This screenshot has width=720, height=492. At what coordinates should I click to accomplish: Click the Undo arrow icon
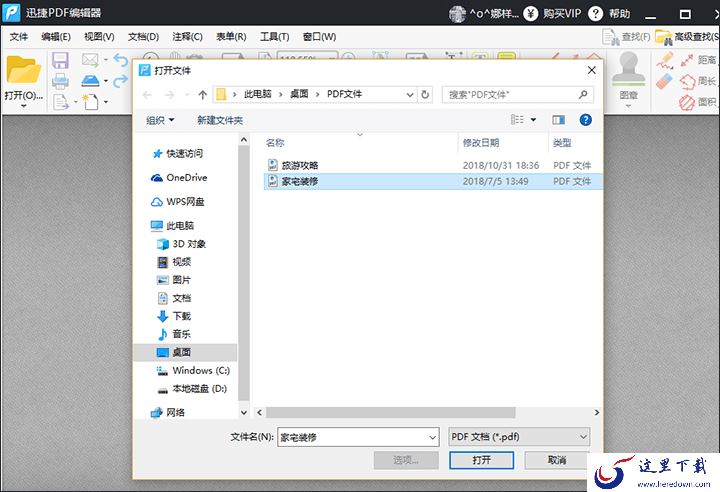point(121,60)
